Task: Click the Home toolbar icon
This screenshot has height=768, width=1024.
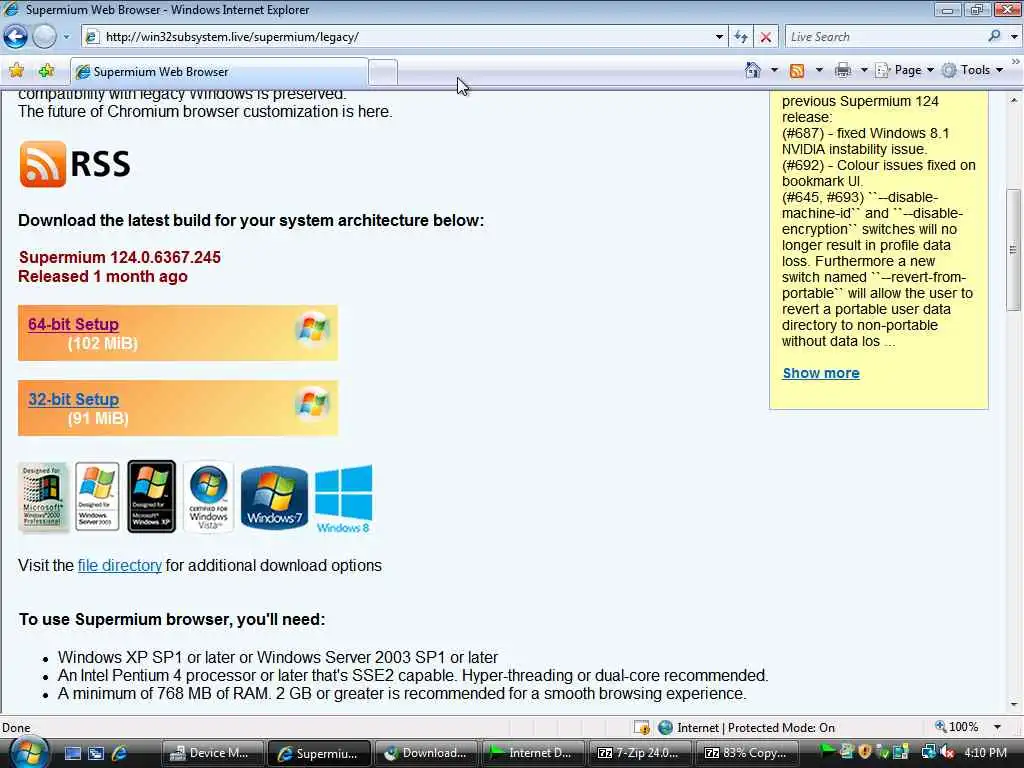Action: 752,70
